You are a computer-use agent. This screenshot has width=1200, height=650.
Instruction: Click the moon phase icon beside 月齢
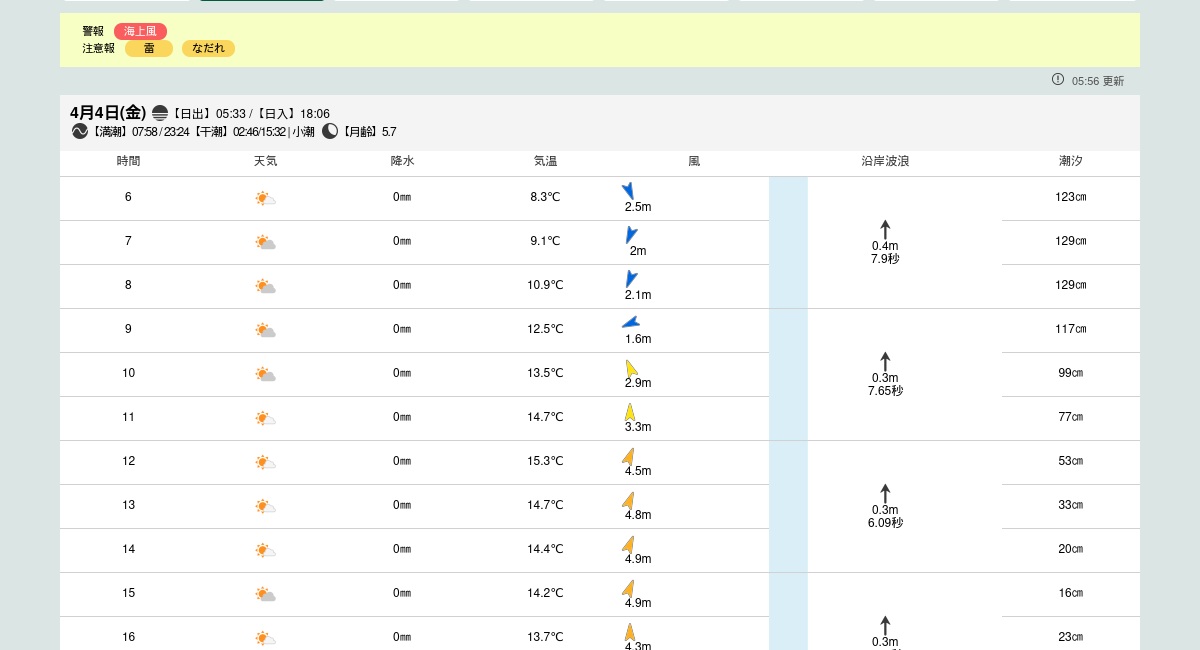[330, 131]
